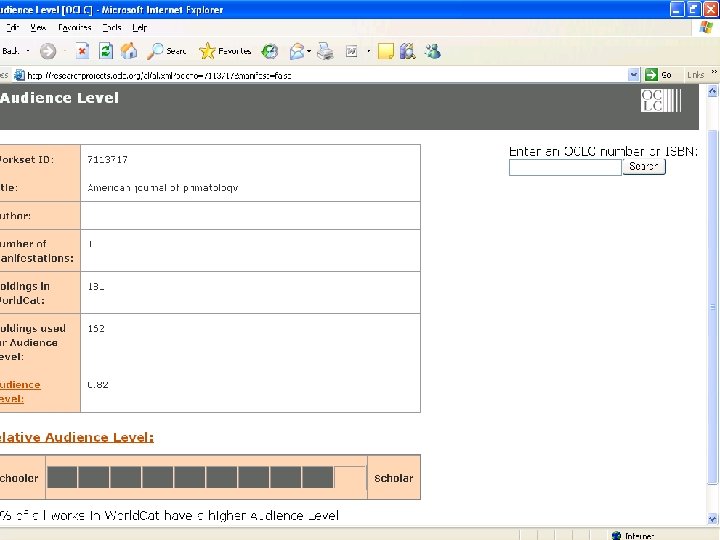
Task: Click the Internet zone status icon
Action: point(617,535)
